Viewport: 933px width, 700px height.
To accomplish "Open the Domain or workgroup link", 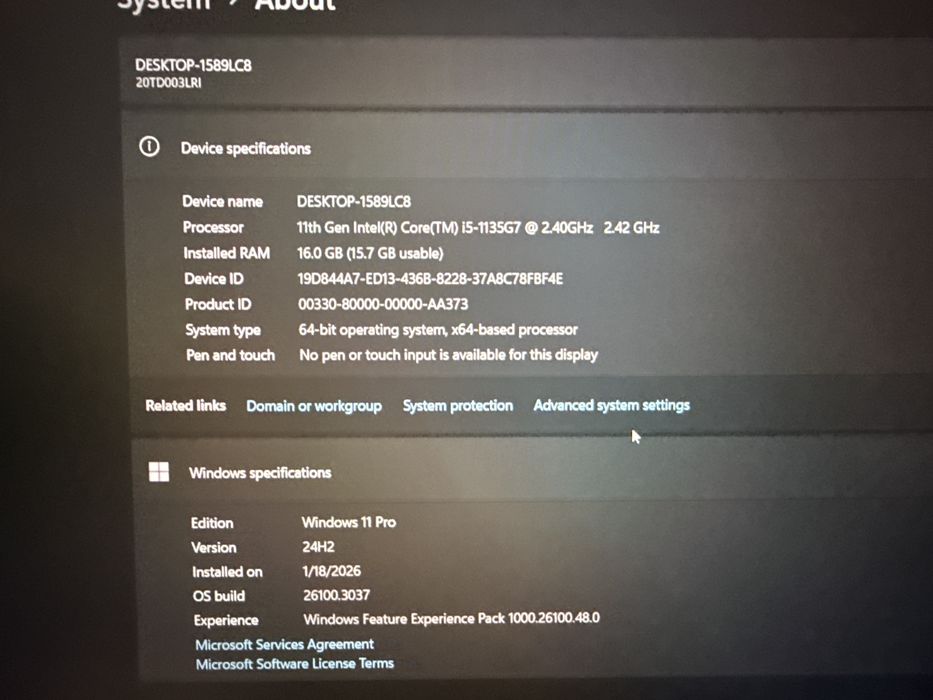I will click(x=314, y=406).
